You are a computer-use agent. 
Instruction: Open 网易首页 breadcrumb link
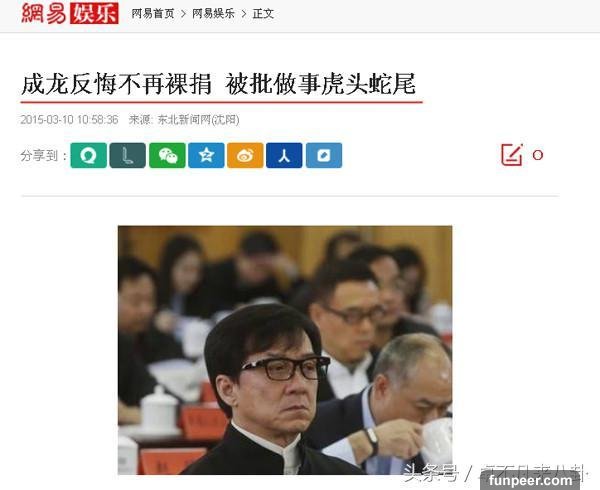point(153,14)
